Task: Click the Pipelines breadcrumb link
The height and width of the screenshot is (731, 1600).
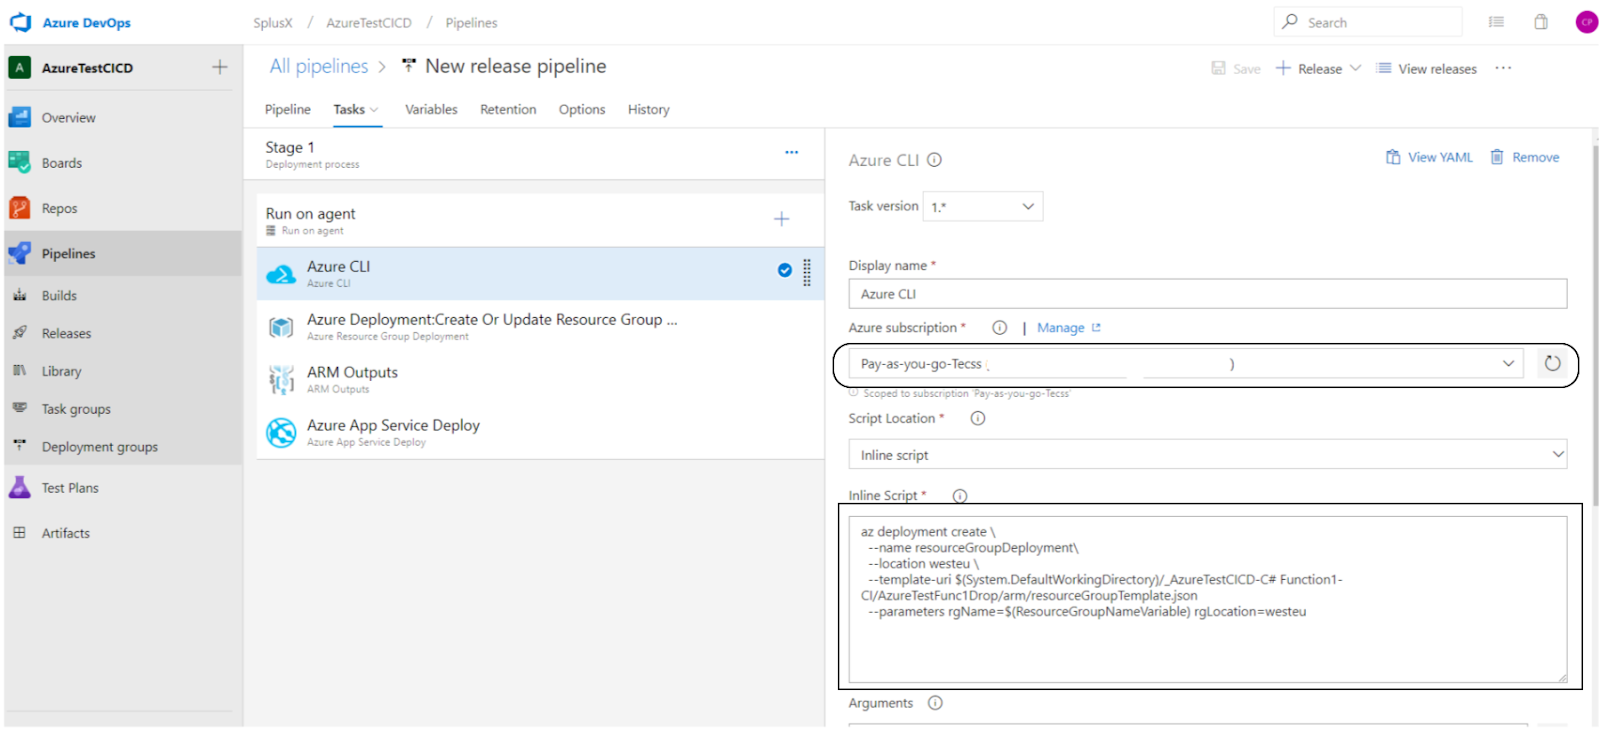Action: click(472, 23)
